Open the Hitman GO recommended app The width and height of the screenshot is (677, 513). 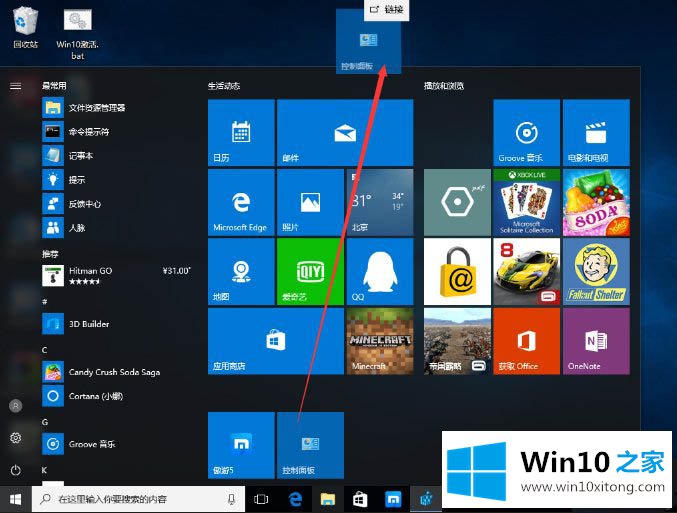click(x=117, y=276)
